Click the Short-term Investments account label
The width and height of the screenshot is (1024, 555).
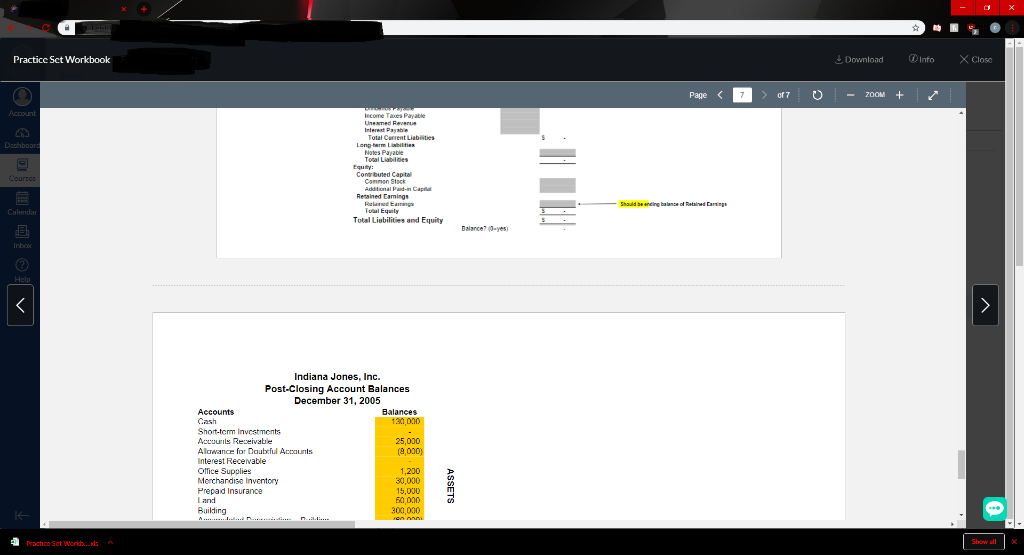pos(239,432)
